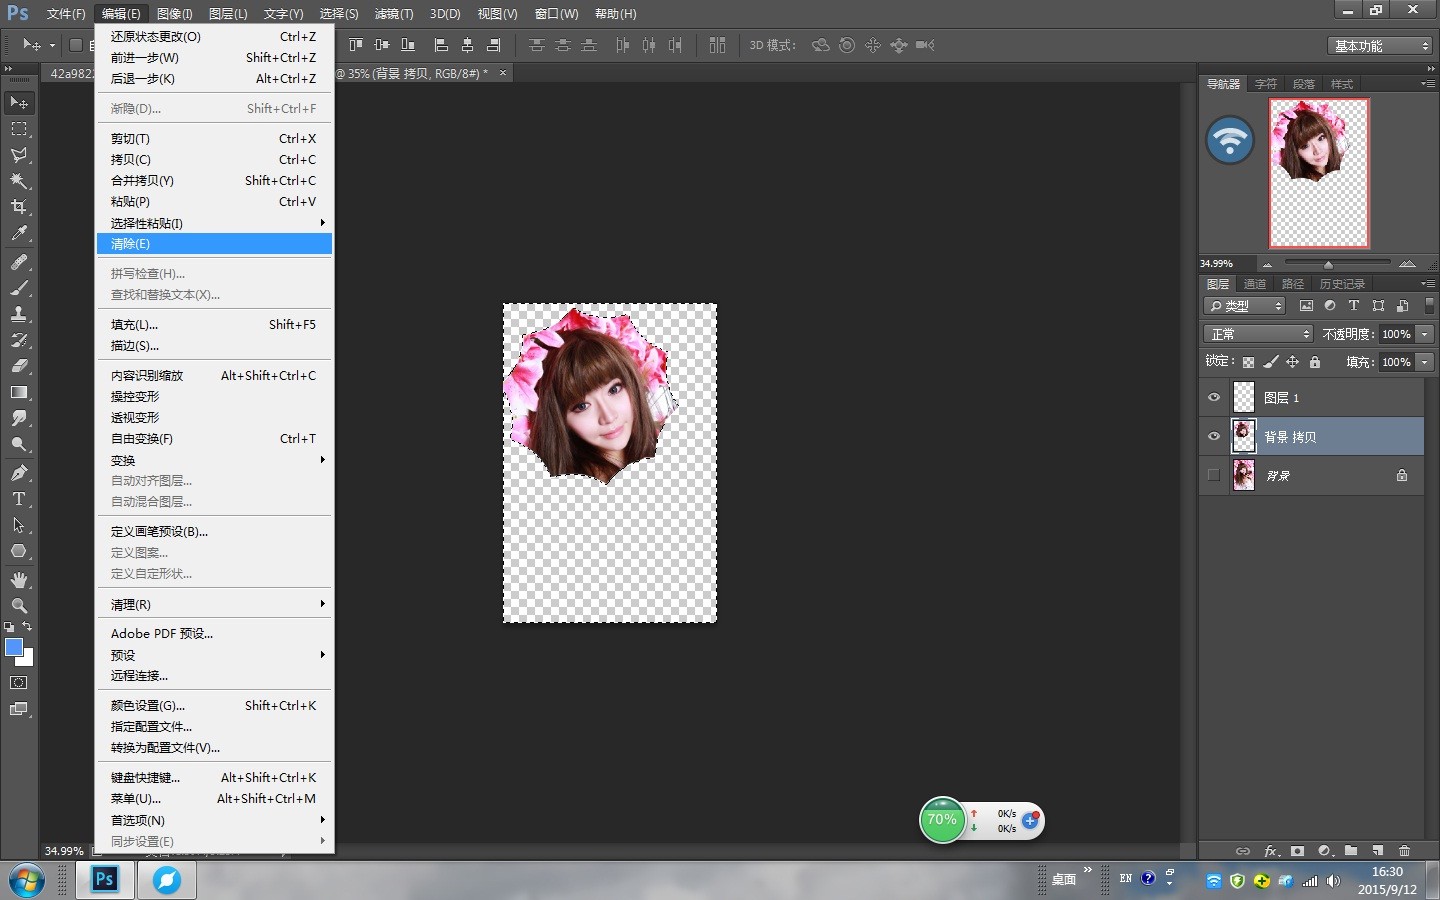Add a layer mask icon

[1297, 851]
